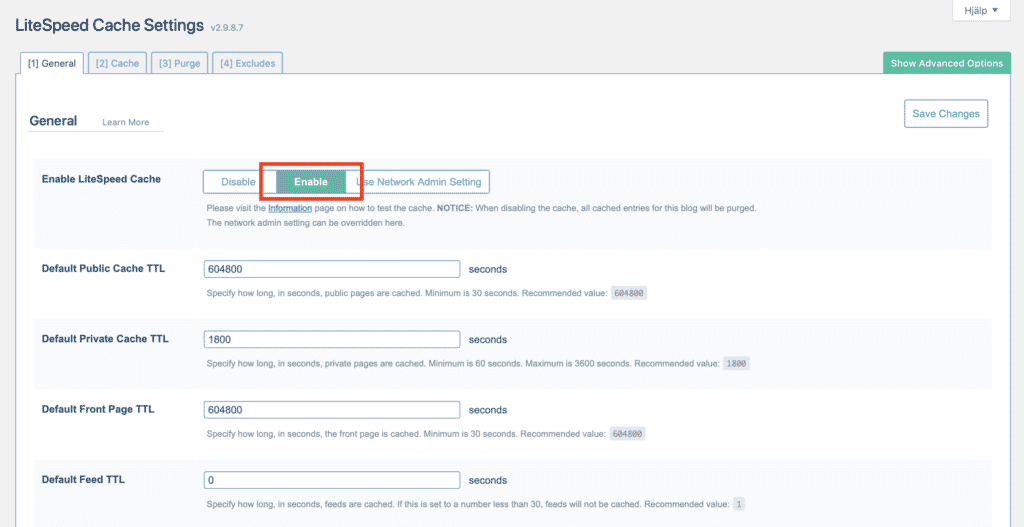Select Use Network Admin Setting option

[x=422, y=182]
